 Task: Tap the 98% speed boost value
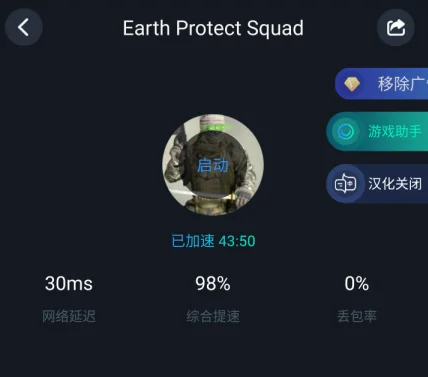point(213,284)
